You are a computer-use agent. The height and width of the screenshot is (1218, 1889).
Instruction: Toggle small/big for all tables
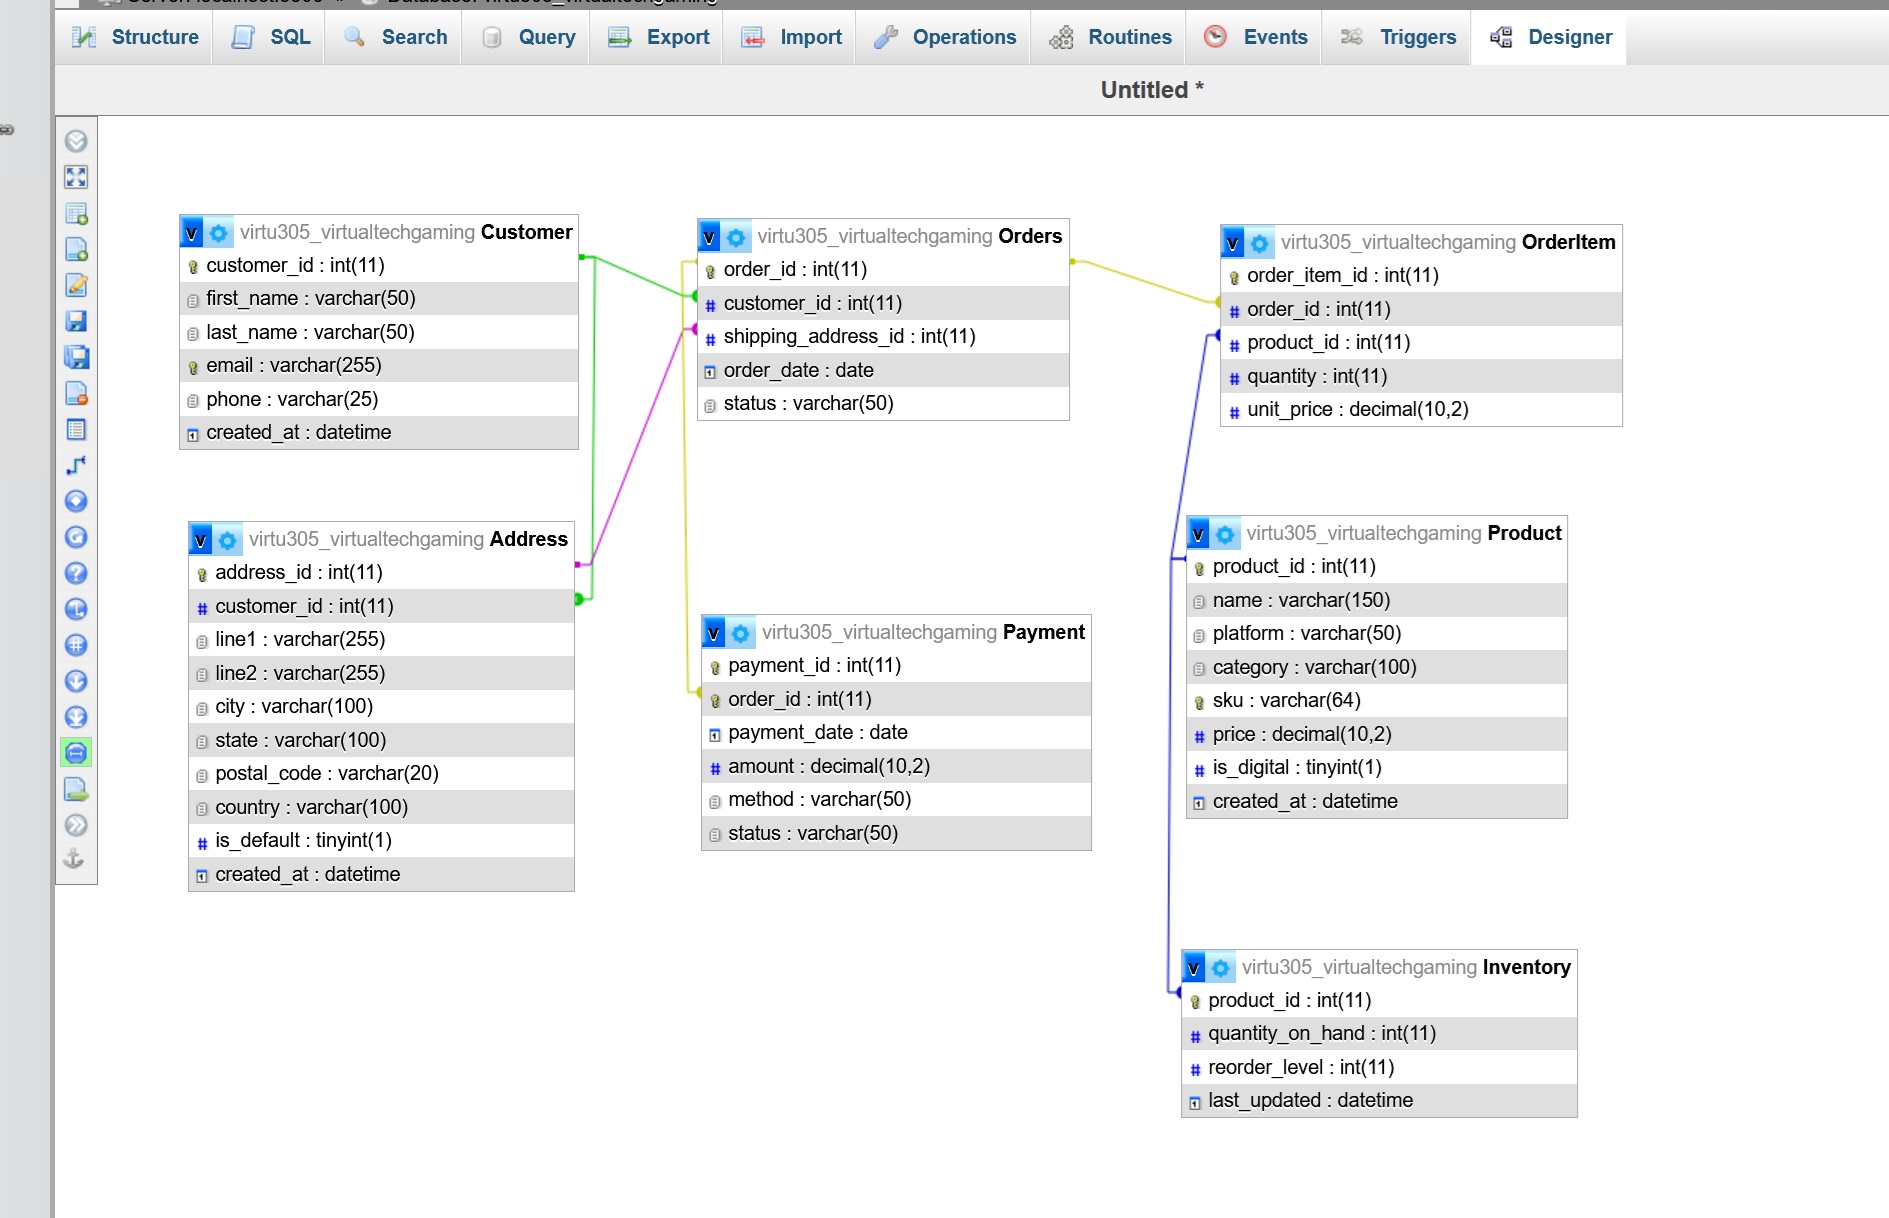[x=76, y=681]
